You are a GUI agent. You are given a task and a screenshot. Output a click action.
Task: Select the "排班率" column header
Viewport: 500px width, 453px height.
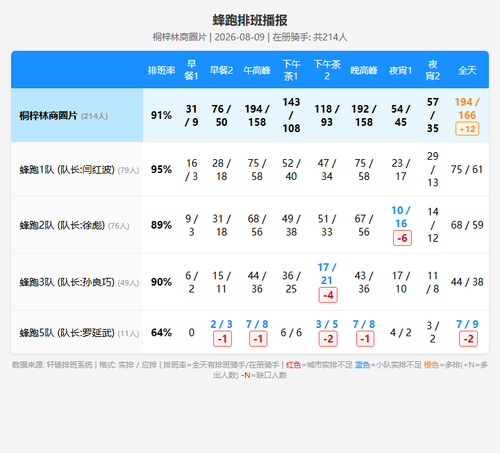[161, 70]
